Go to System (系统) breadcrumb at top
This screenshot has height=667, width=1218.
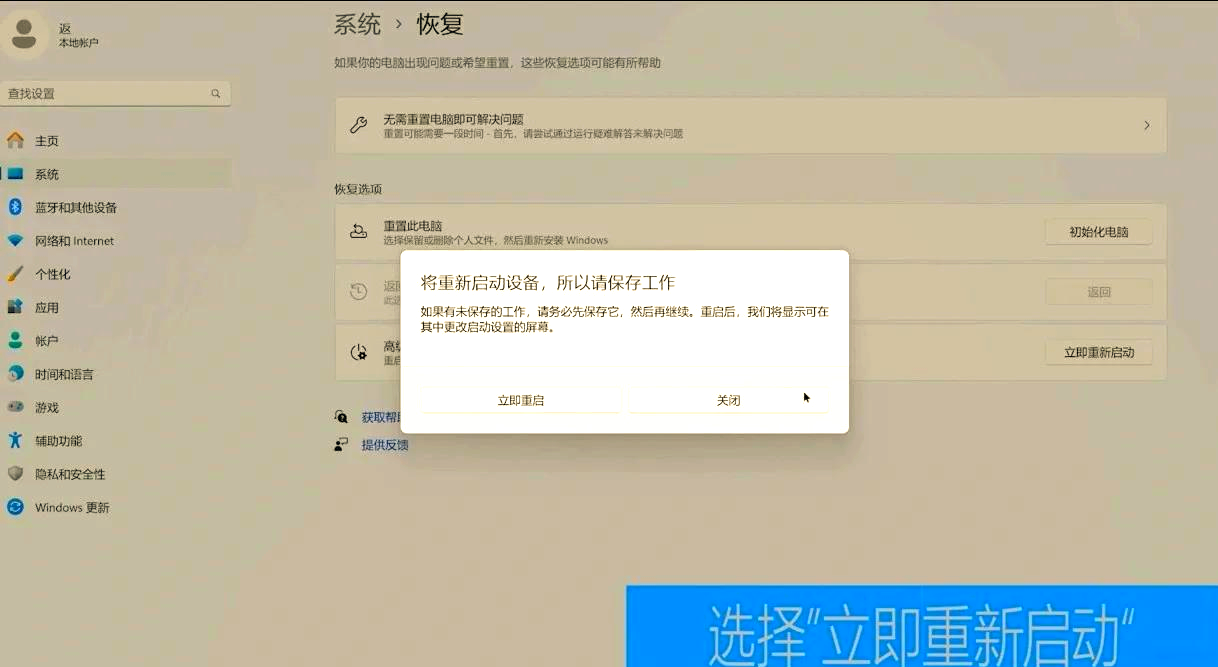357,24
